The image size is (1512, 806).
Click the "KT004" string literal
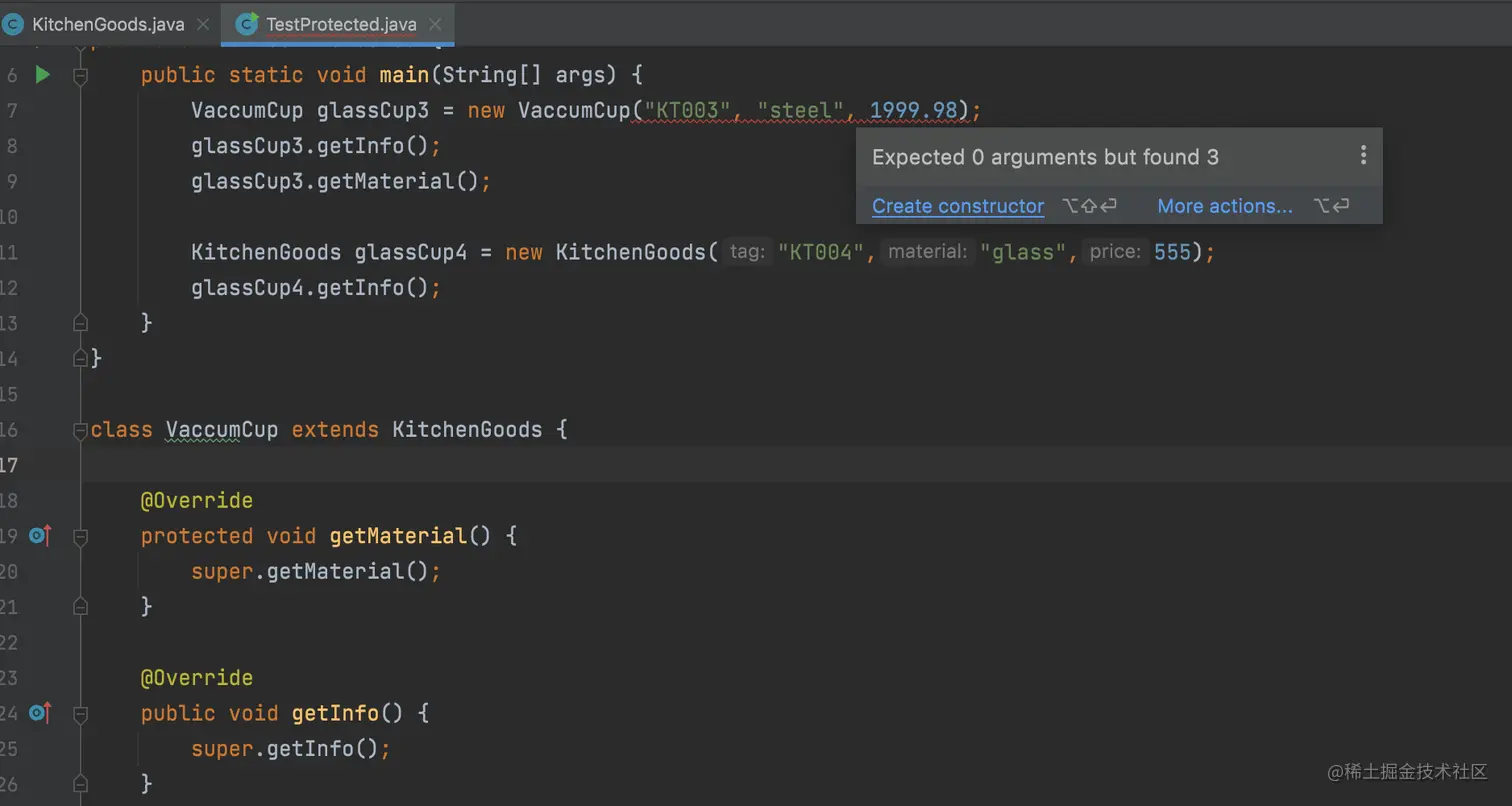821,252
